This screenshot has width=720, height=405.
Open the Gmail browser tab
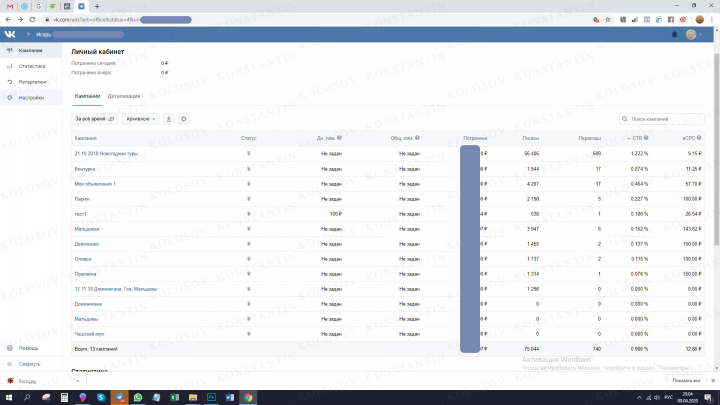[x=10, y=6]
